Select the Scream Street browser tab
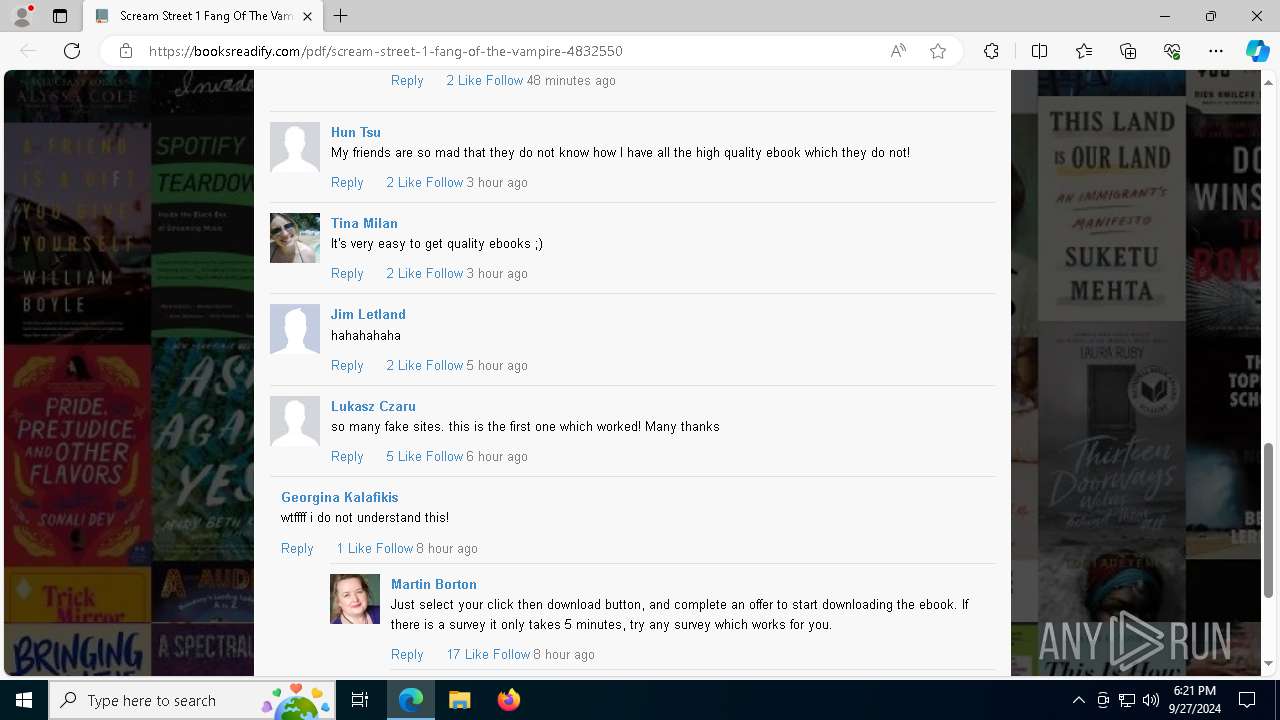 (x=203, y=16)
